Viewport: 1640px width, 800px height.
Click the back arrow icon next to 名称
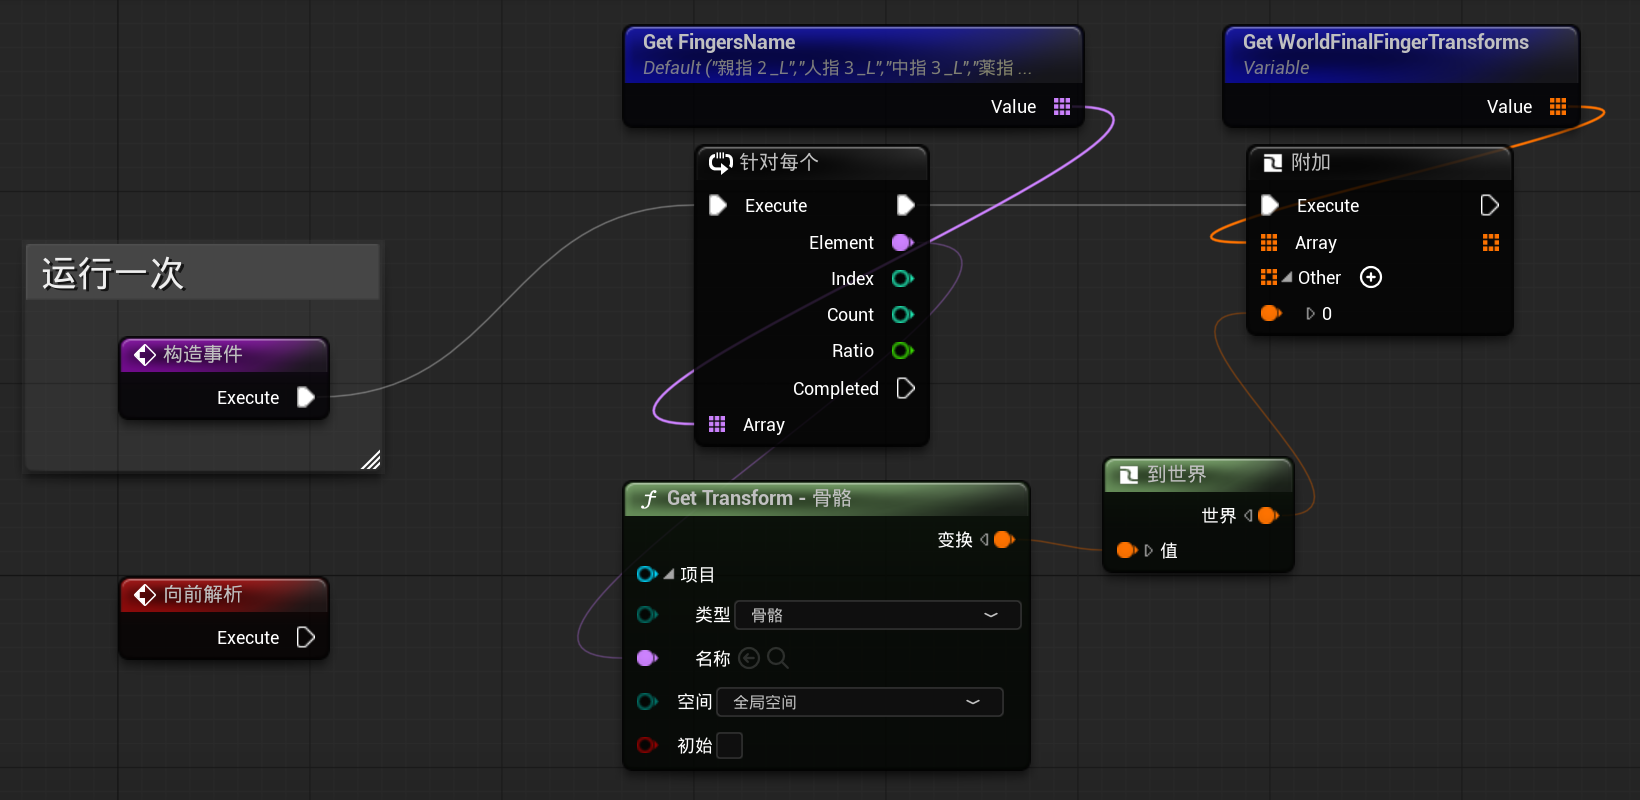coord(749,658)
